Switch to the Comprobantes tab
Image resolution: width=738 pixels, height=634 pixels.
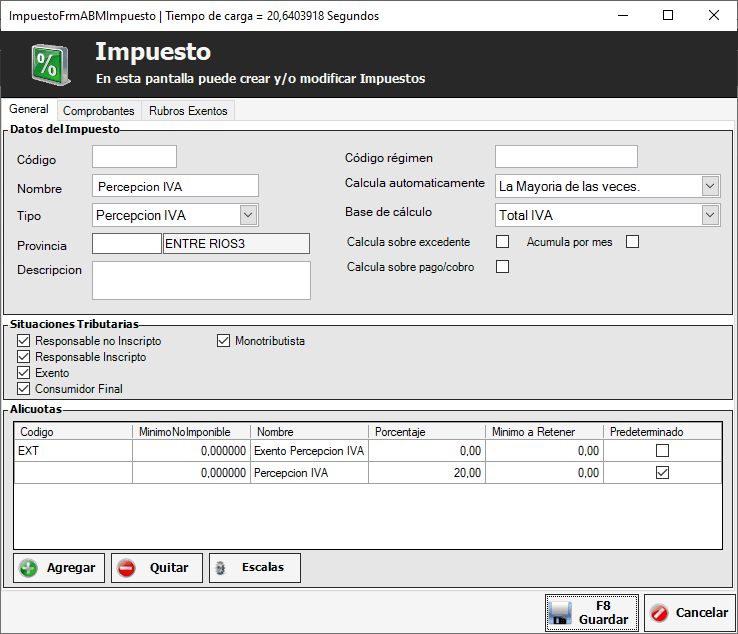point(98,111)
